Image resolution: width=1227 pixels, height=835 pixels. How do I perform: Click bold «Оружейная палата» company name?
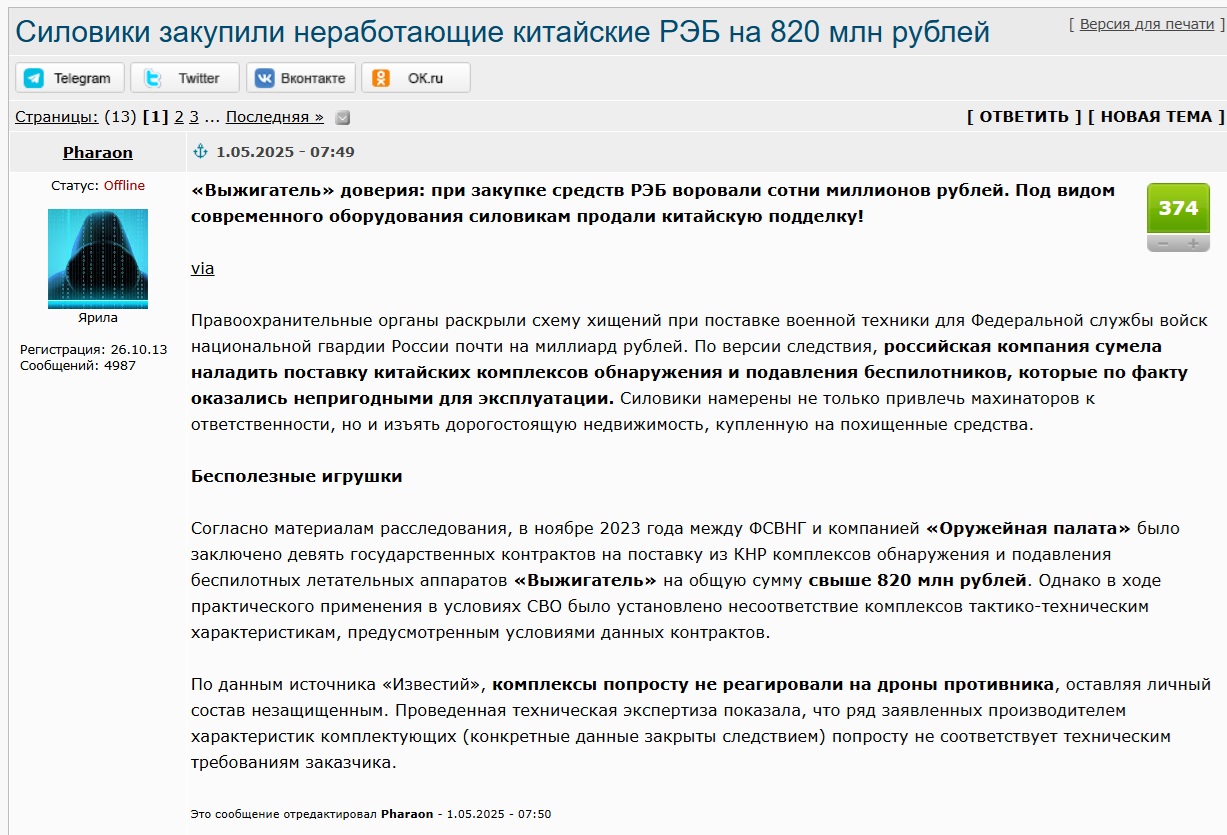1028,528
